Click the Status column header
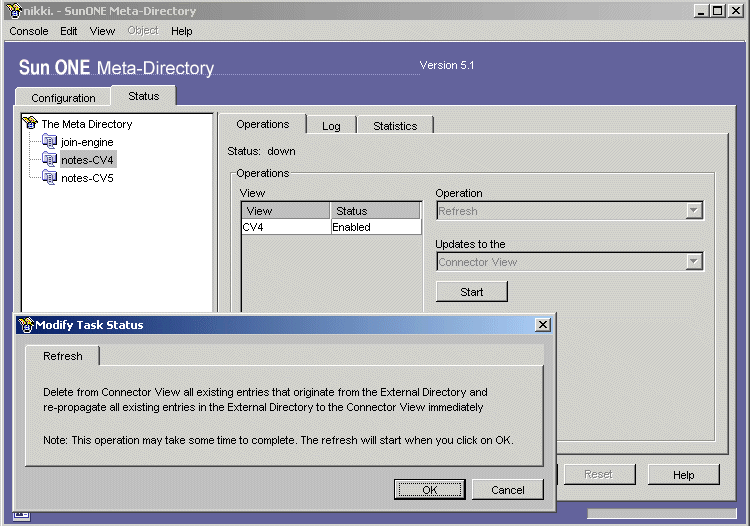 tap(375, 211)
